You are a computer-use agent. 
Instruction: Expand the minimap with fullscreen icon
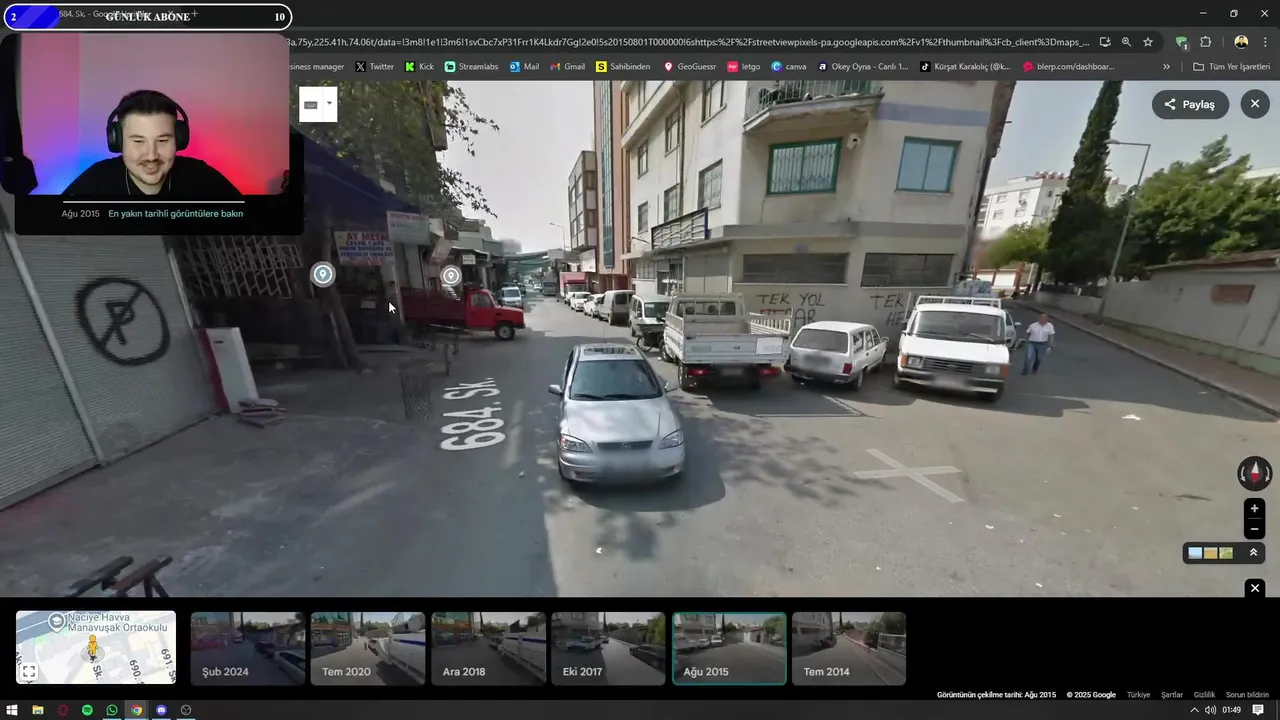(29, 672)
